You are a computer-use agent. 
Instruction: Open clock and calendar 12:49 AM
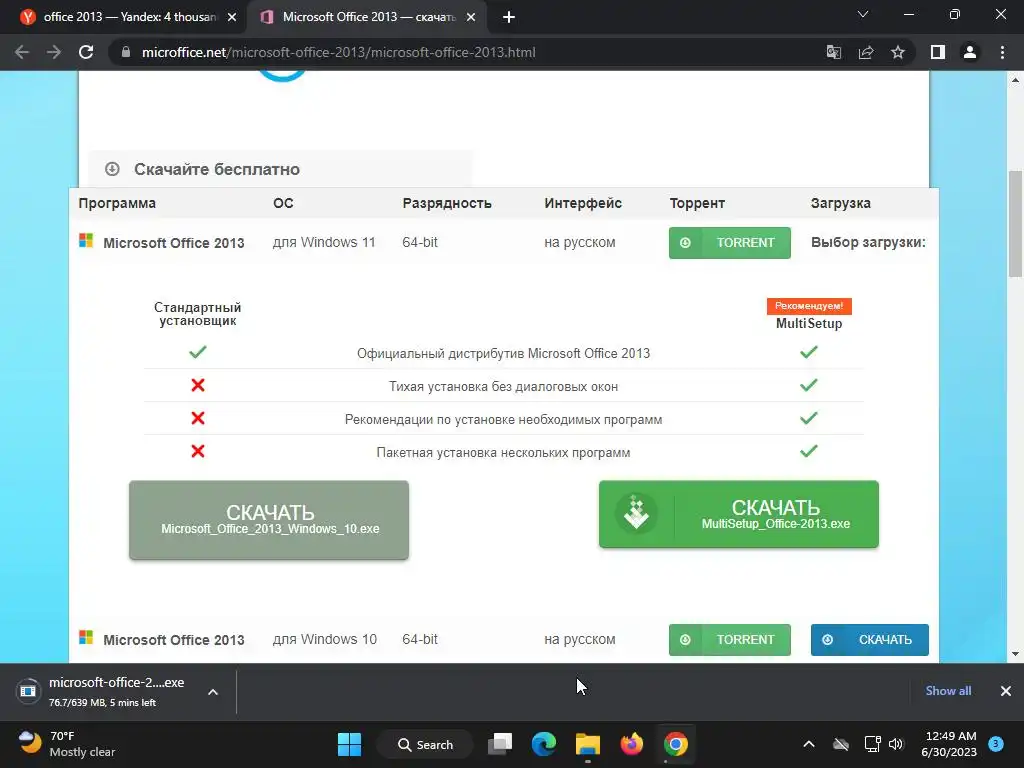[x=950, y=744]
